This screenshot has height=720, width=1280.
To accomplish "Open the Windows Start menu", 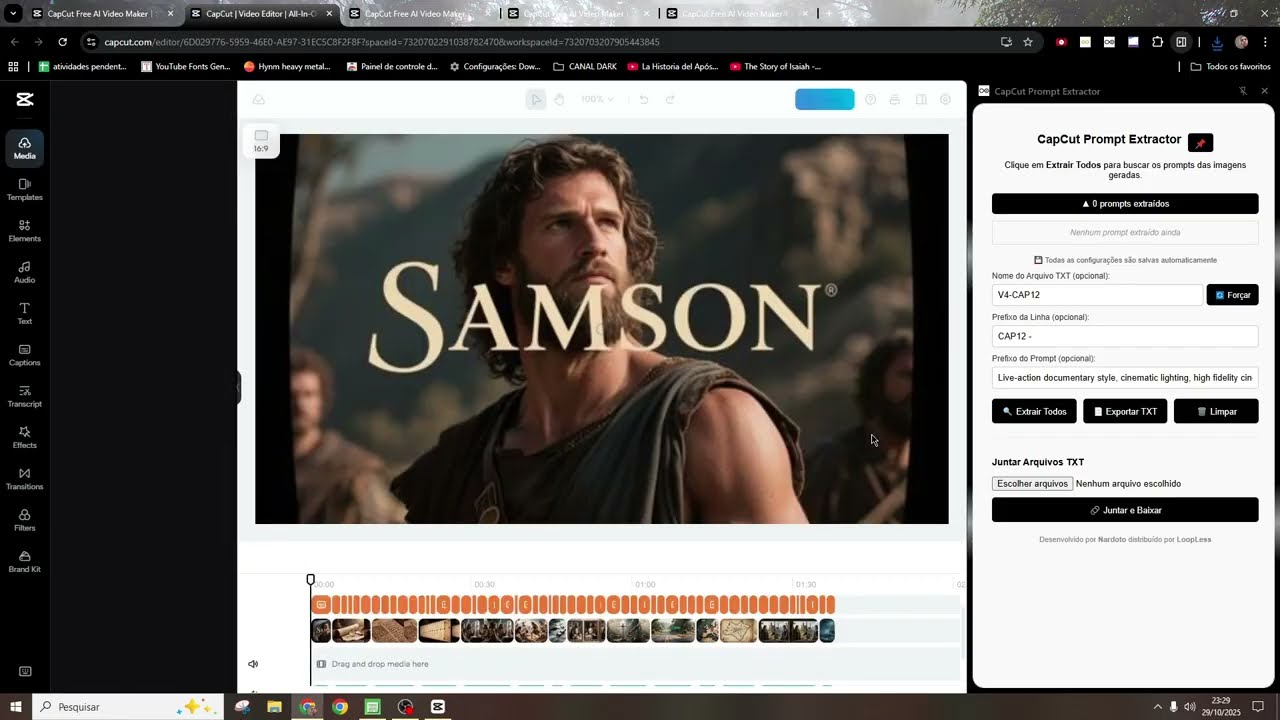I will coord(15,707).
